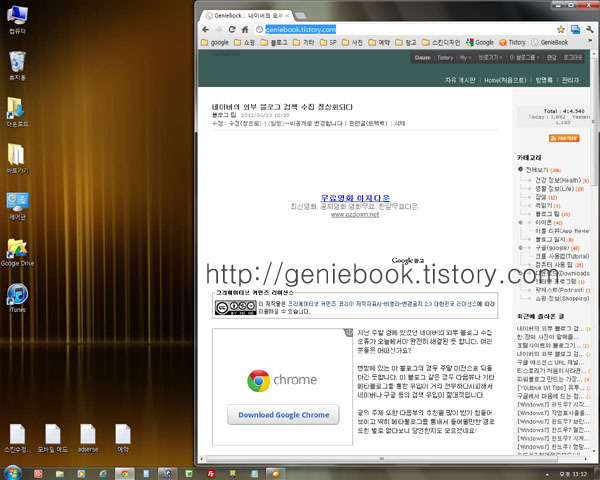This screenshot has width=600, height=480.
Task: Open the '쇼핑' bookmarks folder
Action: pyautogui.click(x=245, y=42)
